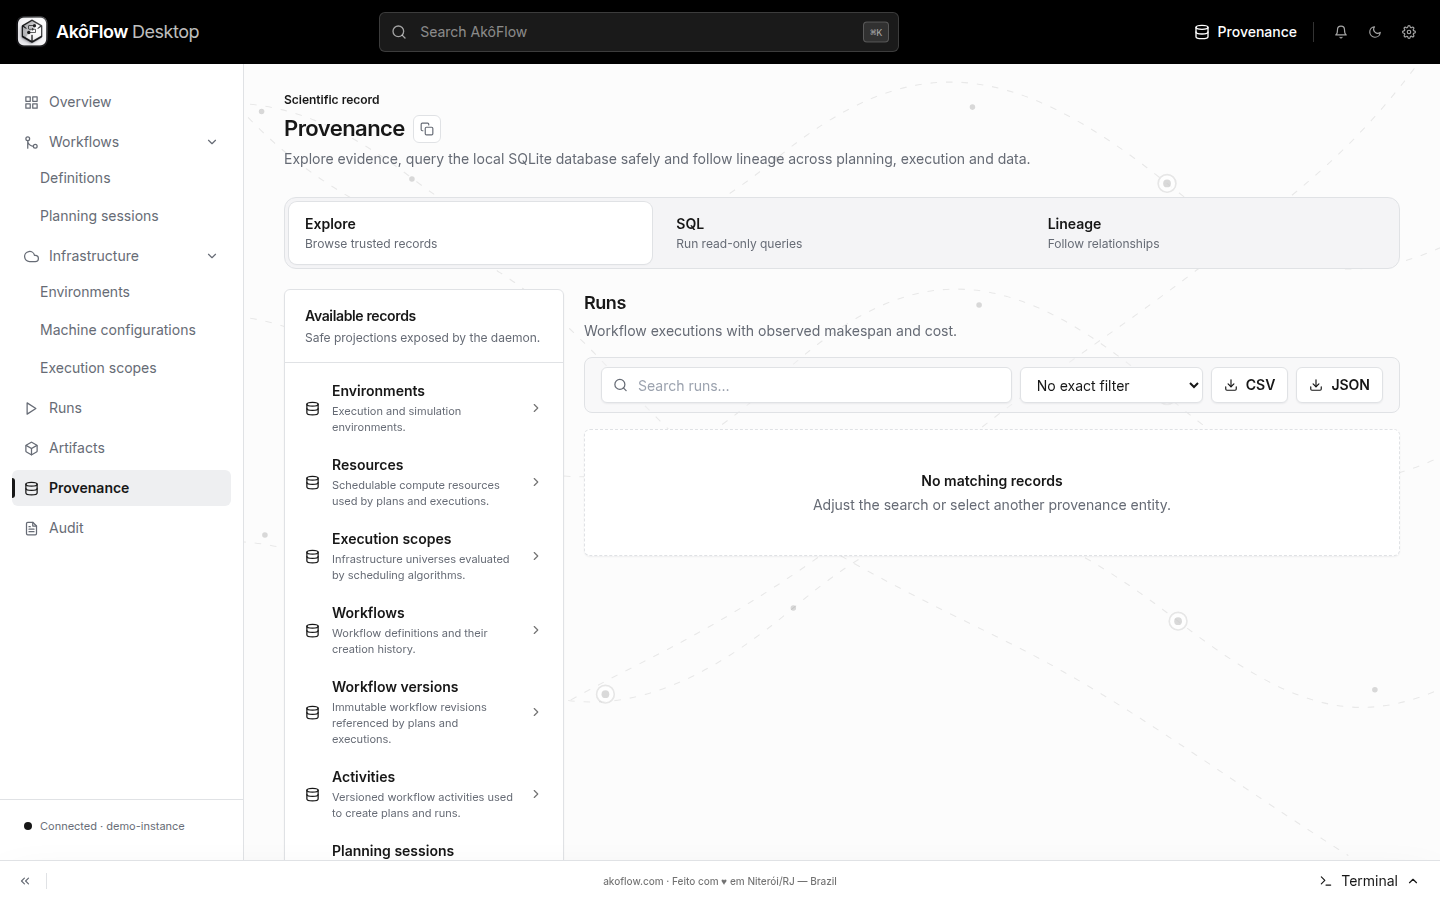This screenshot has width=1440, height=900.
Task: Click the Runs play icon in sidebar
Action: click(31, 408)
